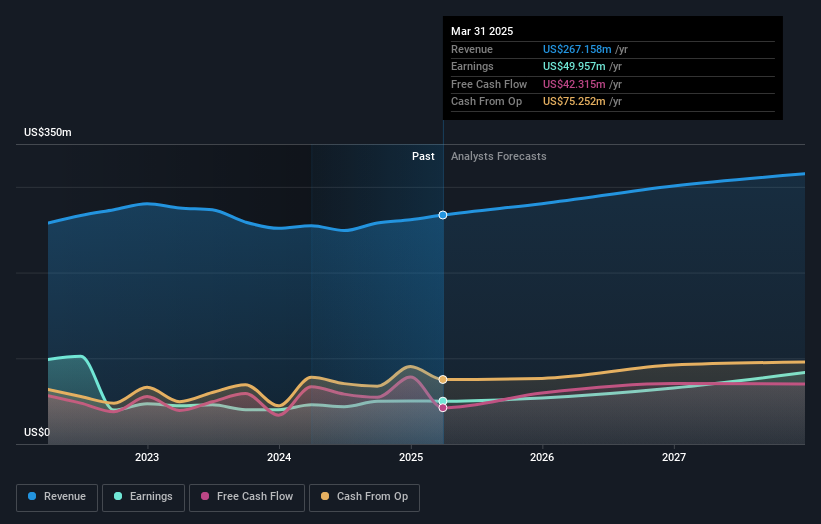Click the US$75.252m cash from op value

(x=574, y=102)
